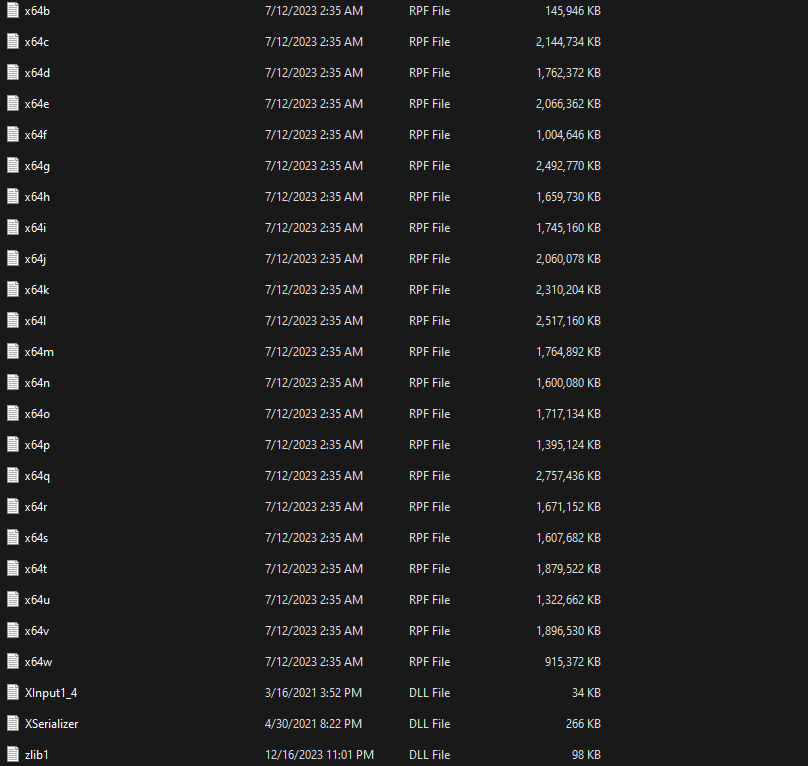Select the x64j file entry

coord(36,259)
